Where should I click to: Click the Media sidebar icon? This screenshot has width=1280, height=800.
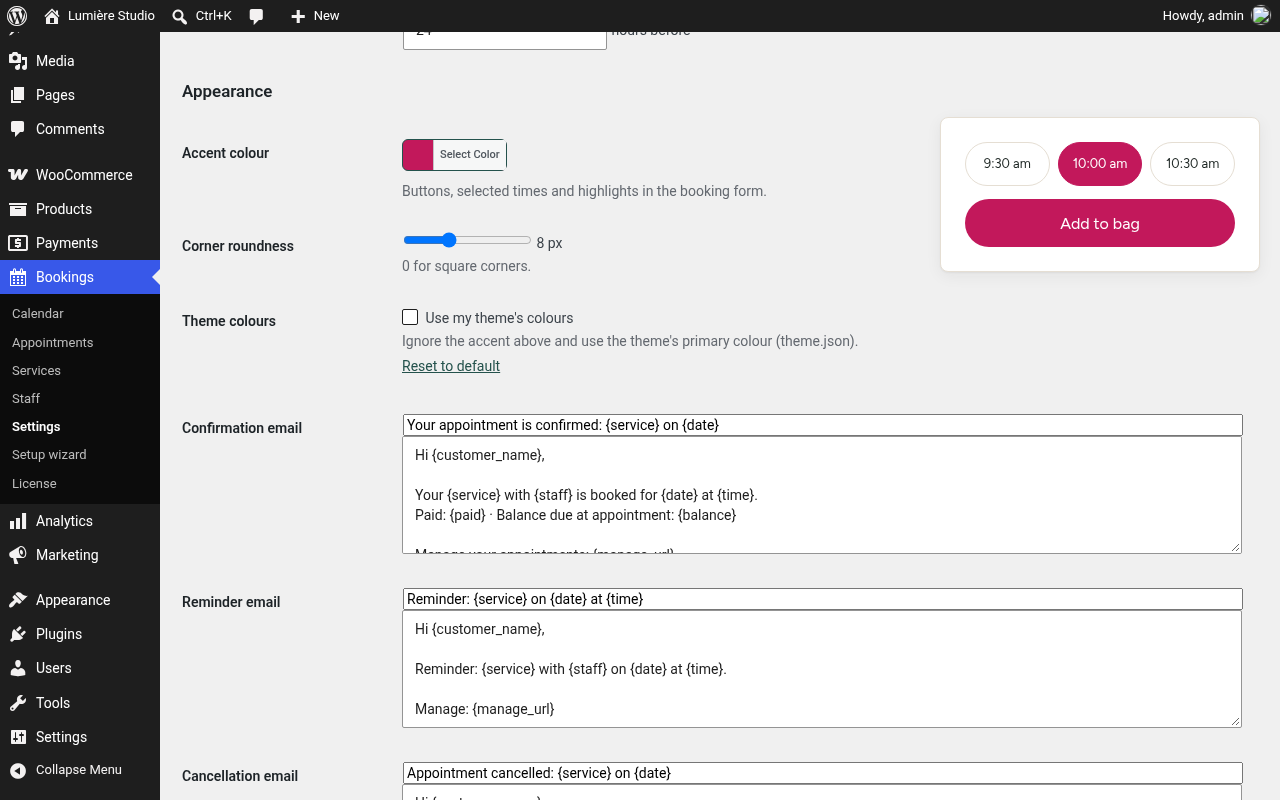(18, 61)
